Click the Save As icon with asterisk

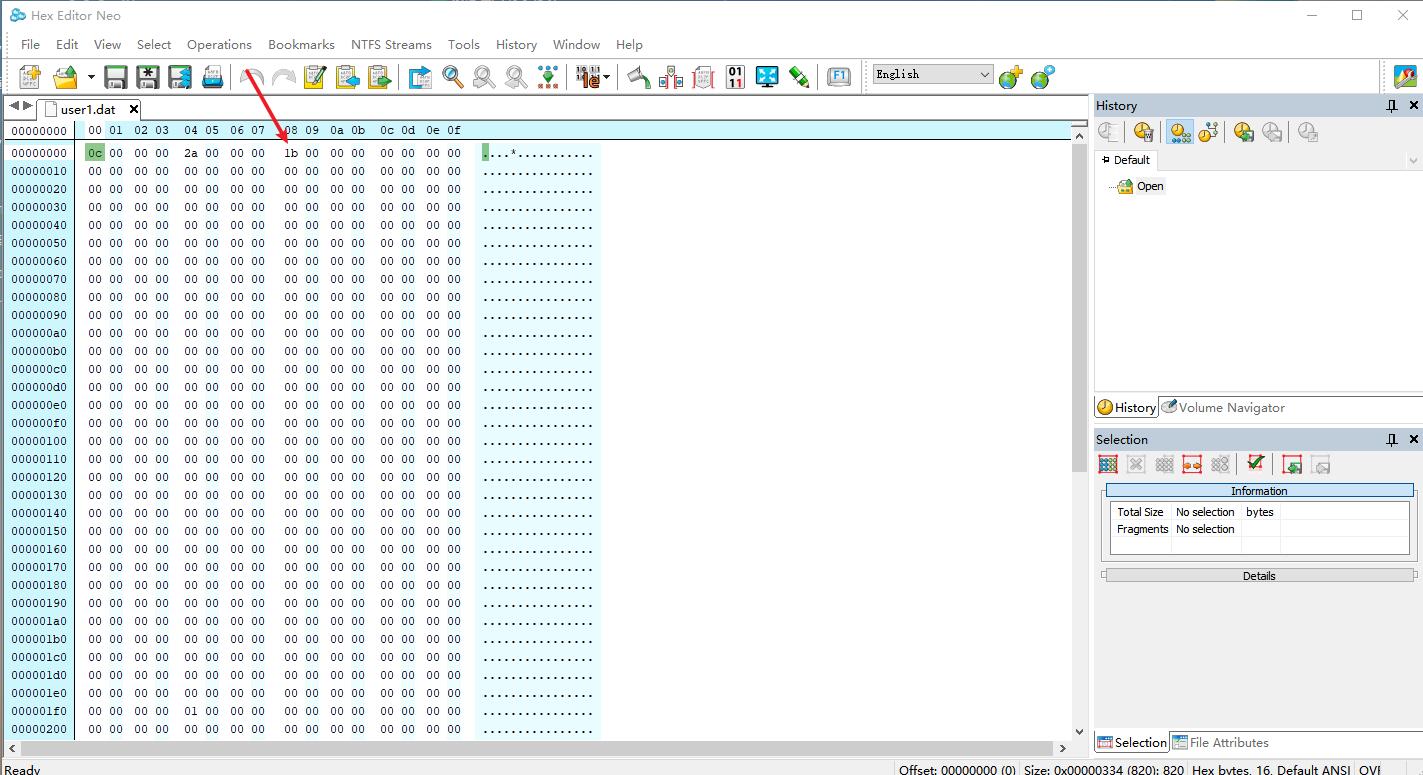148,77
